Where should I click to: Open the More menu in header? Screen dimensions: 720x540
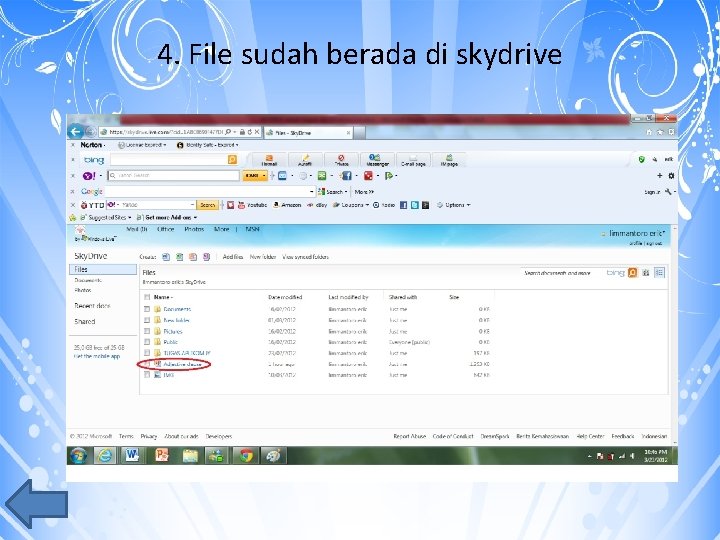click(221, 229)
